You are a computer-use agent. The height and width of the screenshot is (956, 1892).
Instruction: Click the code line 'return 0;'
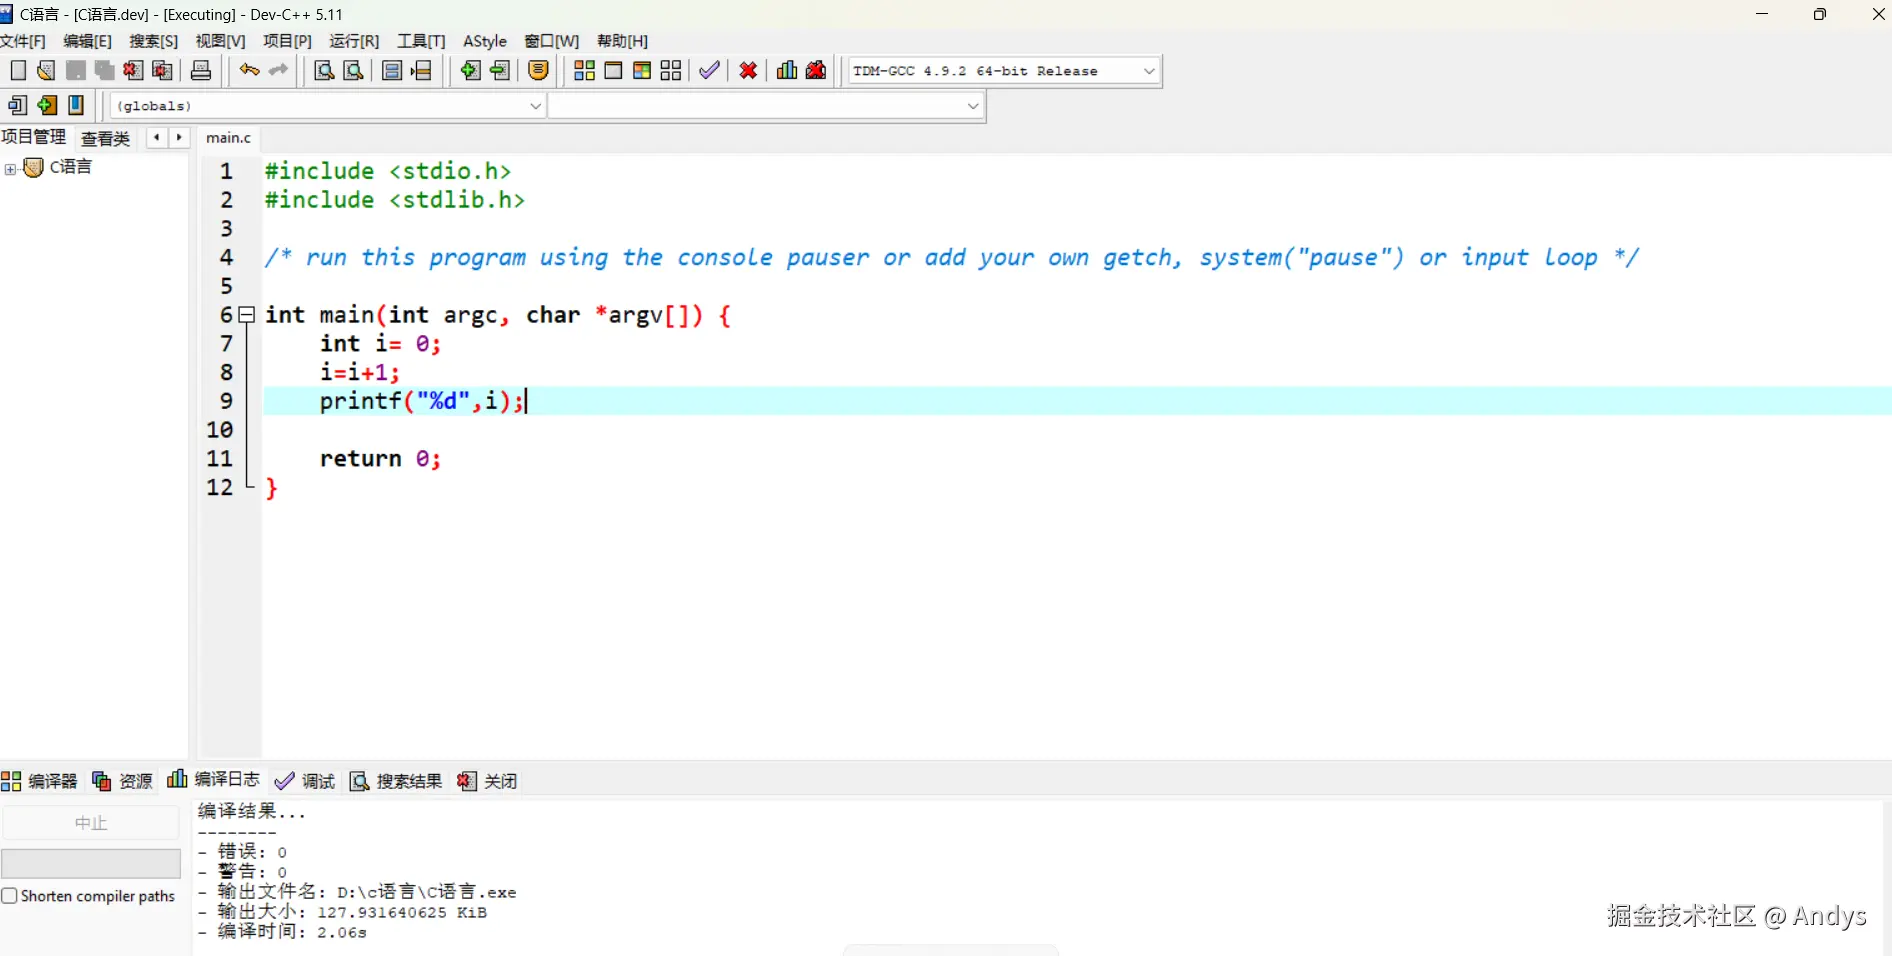tap(380, 459)
